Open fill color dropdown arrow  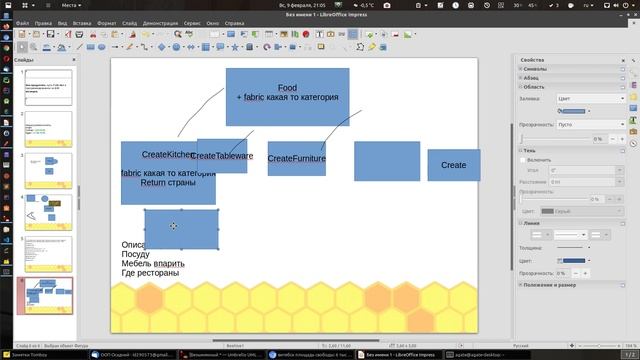(589, 111)
